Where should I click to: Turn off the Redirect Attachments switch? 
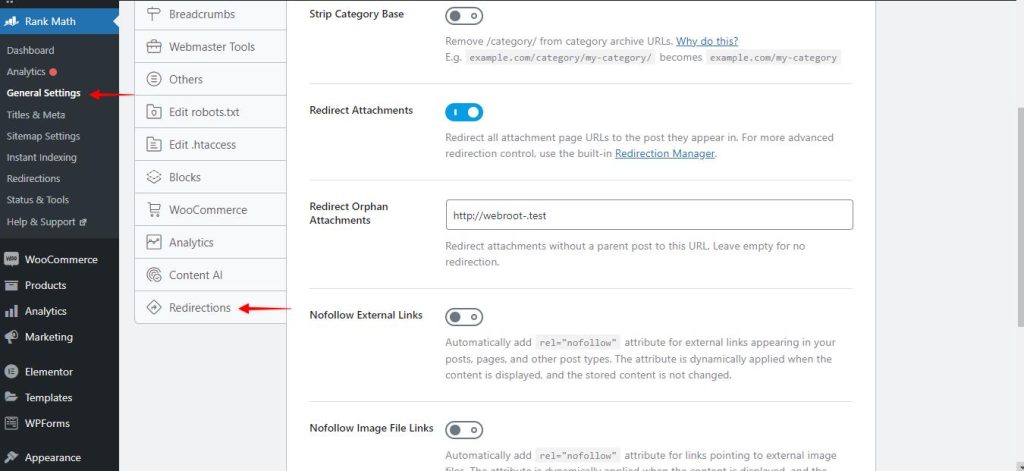pos(464,112)
